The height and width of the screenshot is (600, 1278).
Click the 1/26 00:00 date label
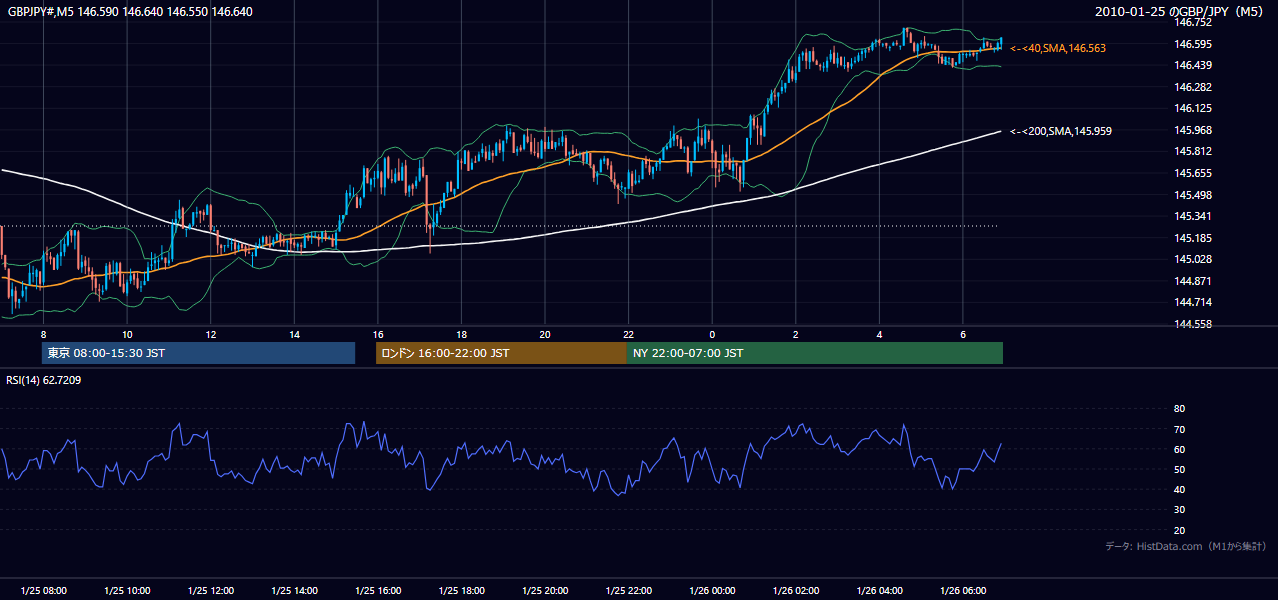click(x=712, y=591)
